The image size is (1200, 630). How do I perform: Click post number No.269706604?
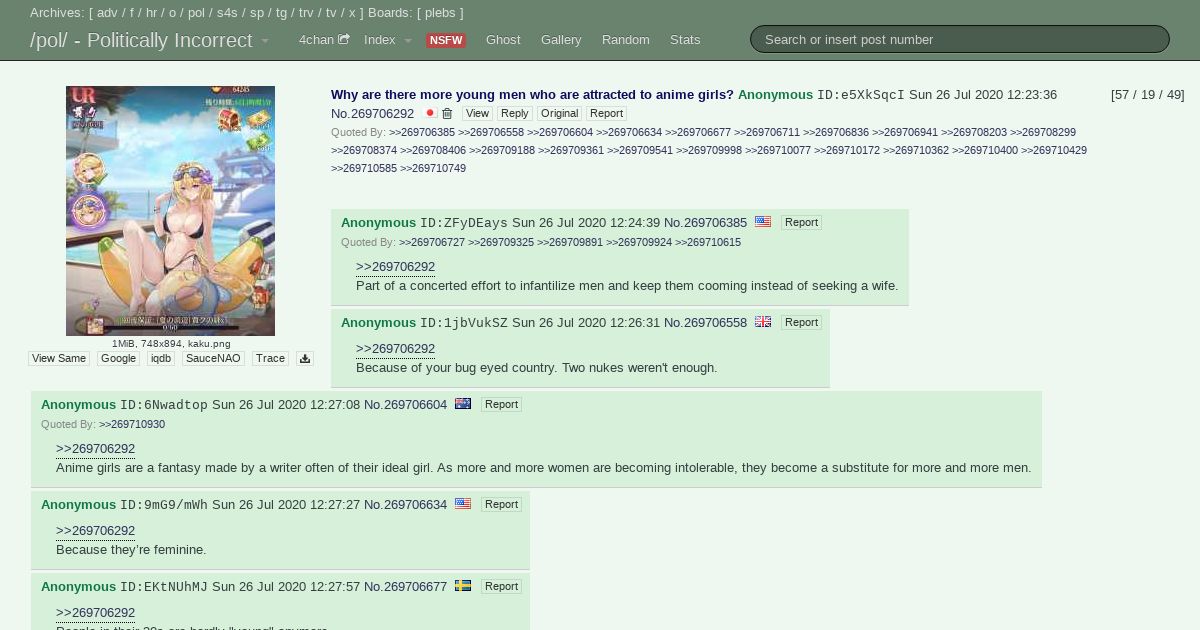pyautogui.click(x=405, y=405)
